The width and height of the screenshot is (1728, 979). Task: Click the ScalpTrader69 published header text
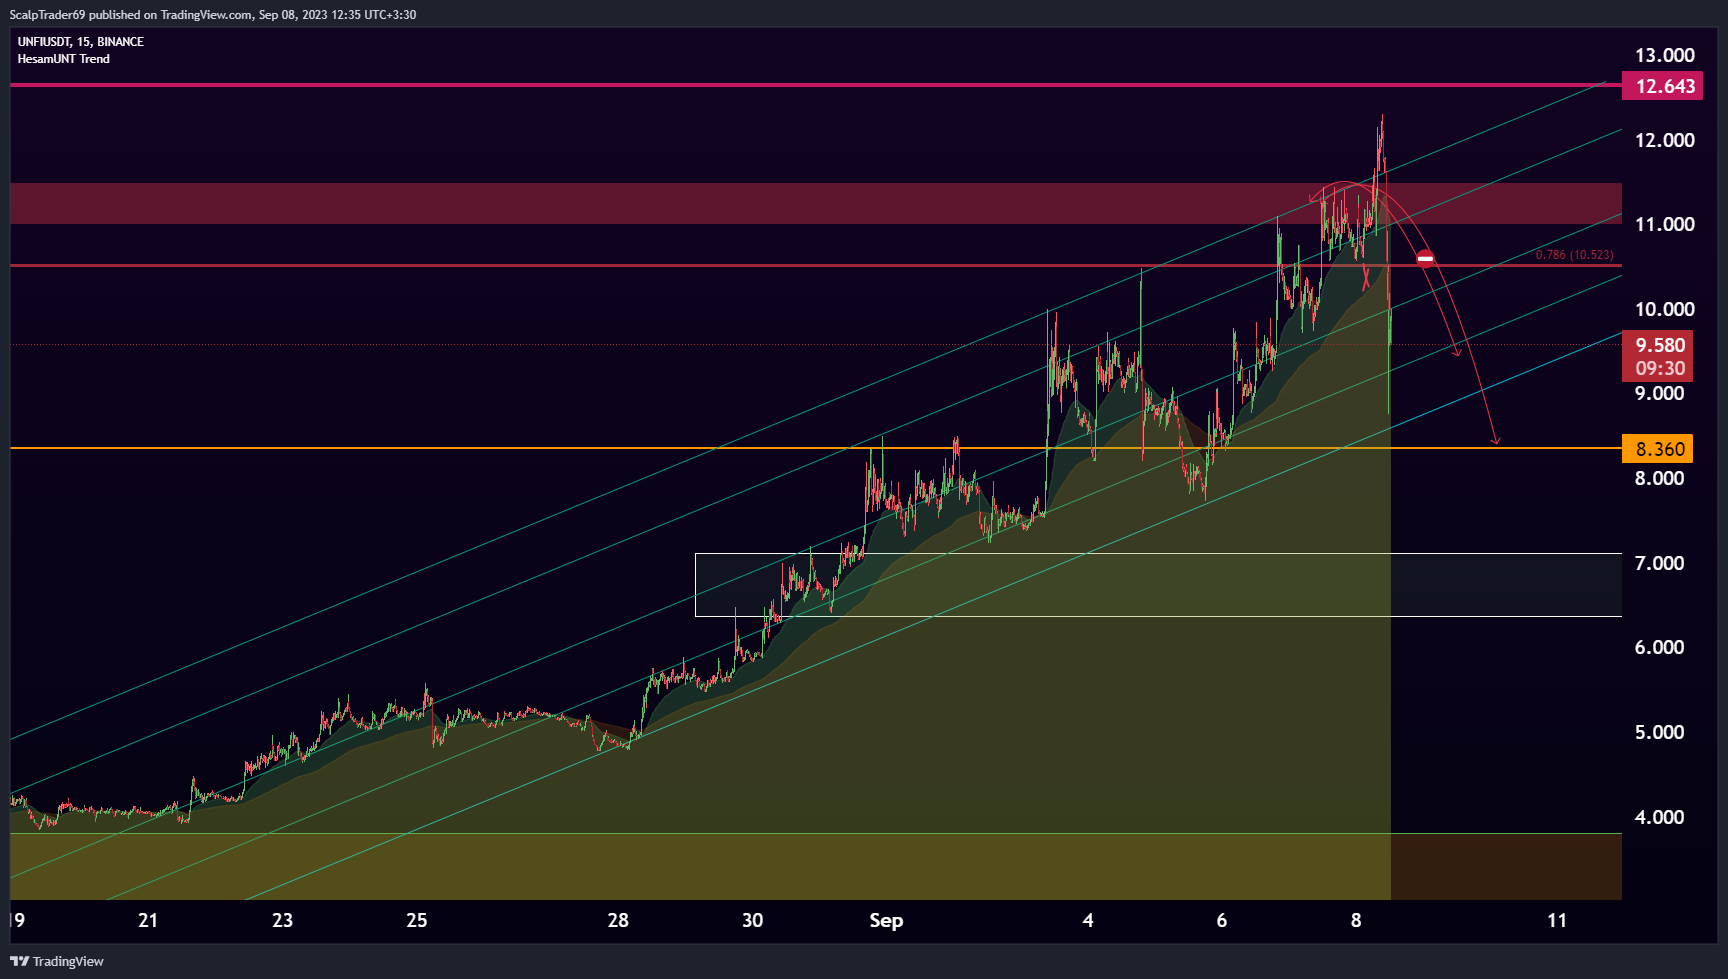(x=213, y=15)
